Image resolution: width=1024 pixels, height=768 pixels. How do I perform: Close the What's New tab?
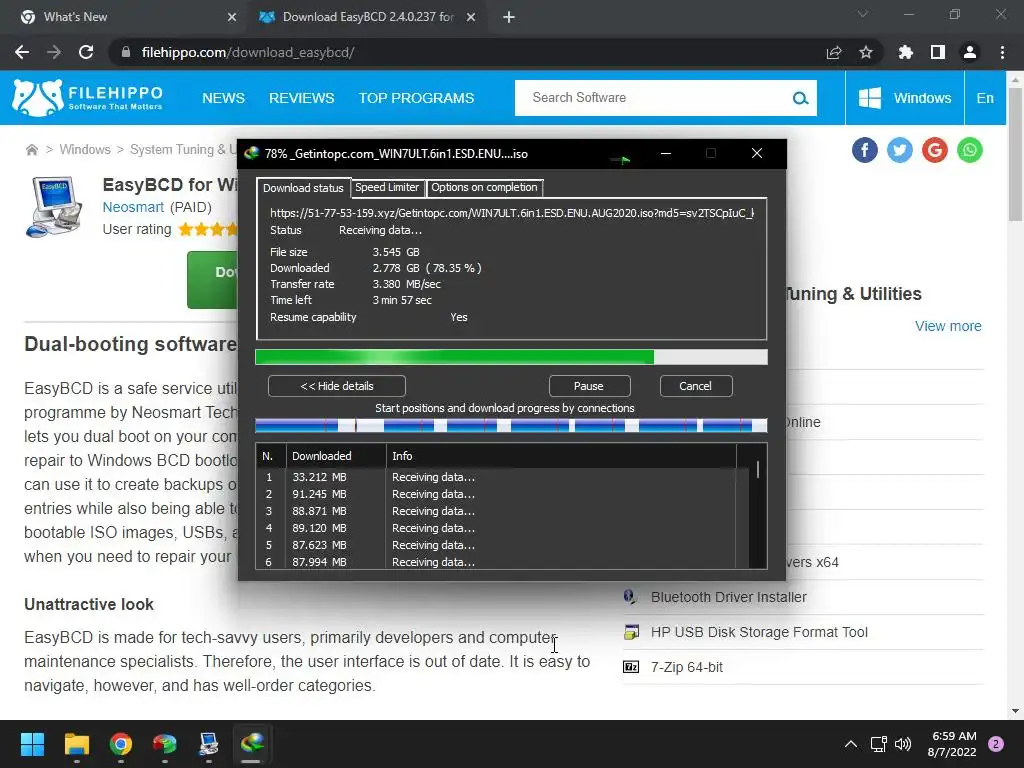(x=231, y=17)
